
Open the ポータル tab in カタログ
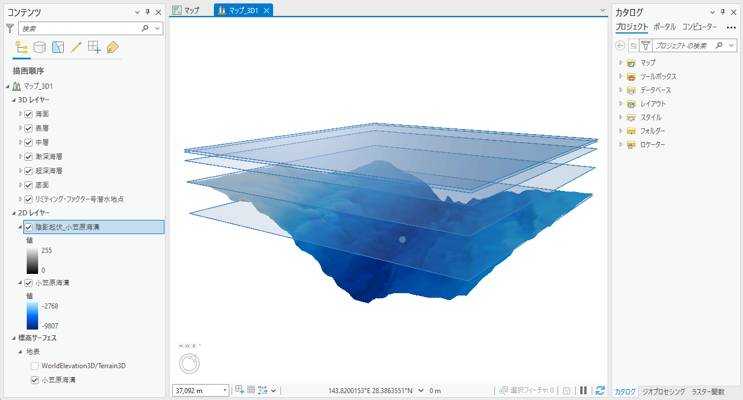664,27
